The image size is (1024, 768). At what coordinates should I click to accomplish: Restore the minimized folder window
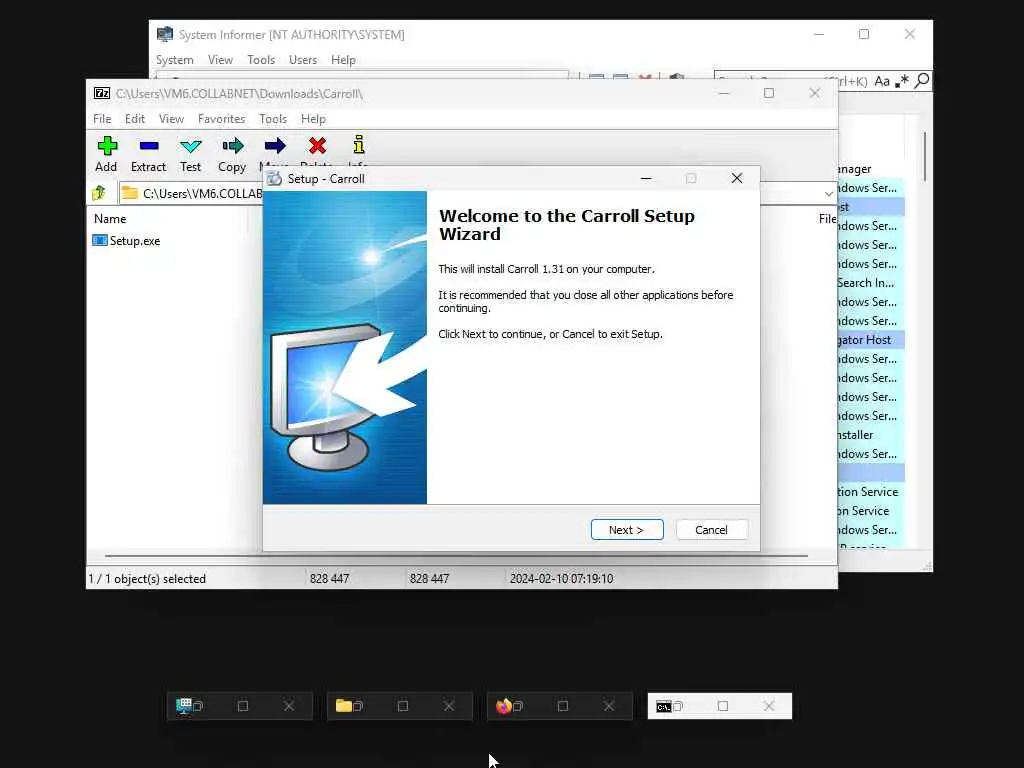click(x=358, y=706)
